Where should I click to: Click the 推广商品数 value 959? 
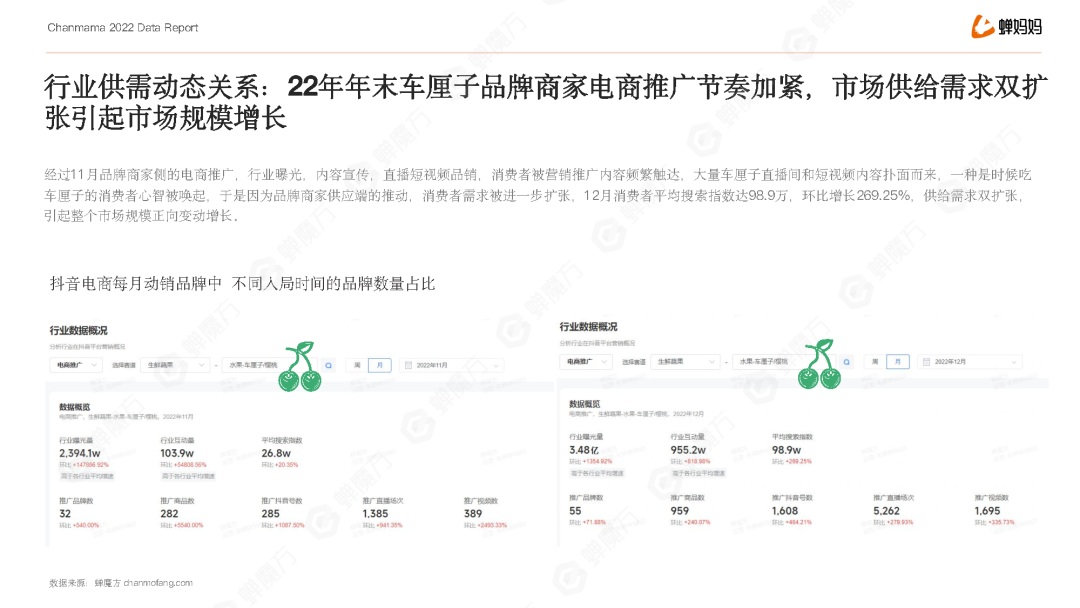(x=680, y=511)
